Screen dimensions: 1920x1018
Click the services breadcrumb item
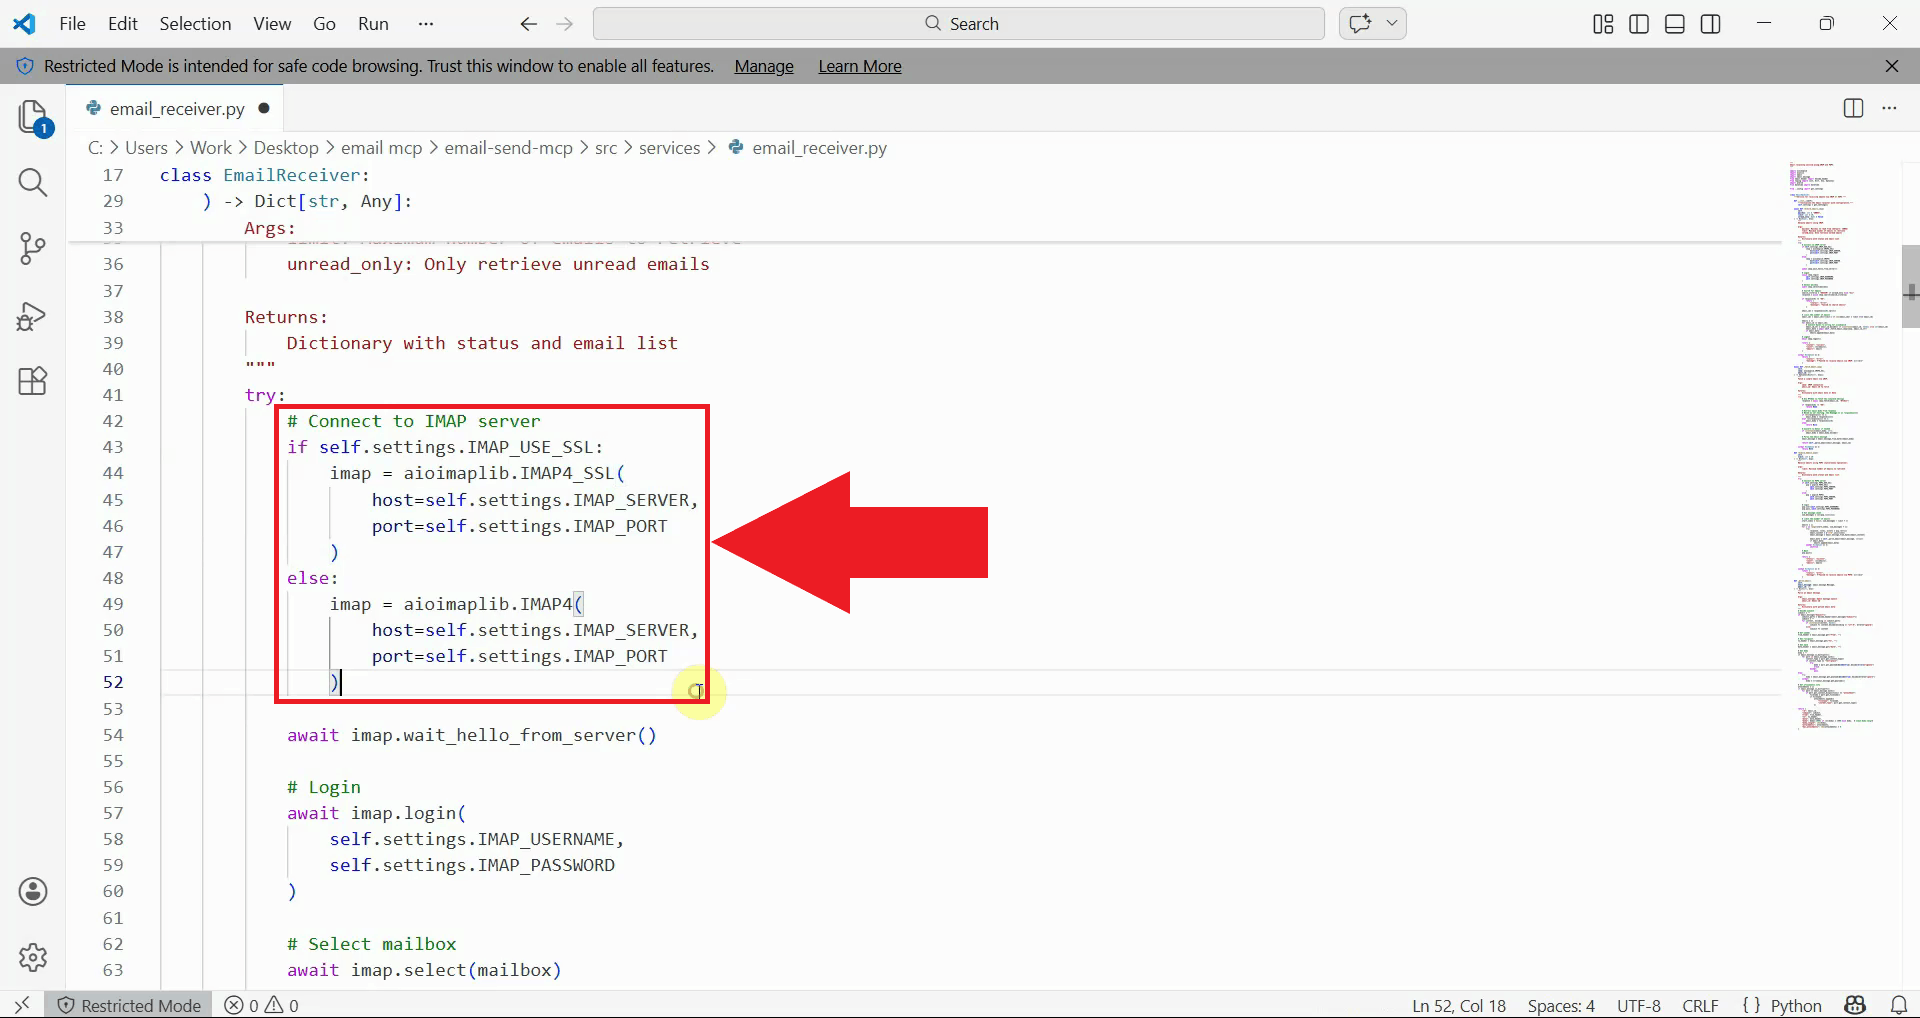point(671,147)
